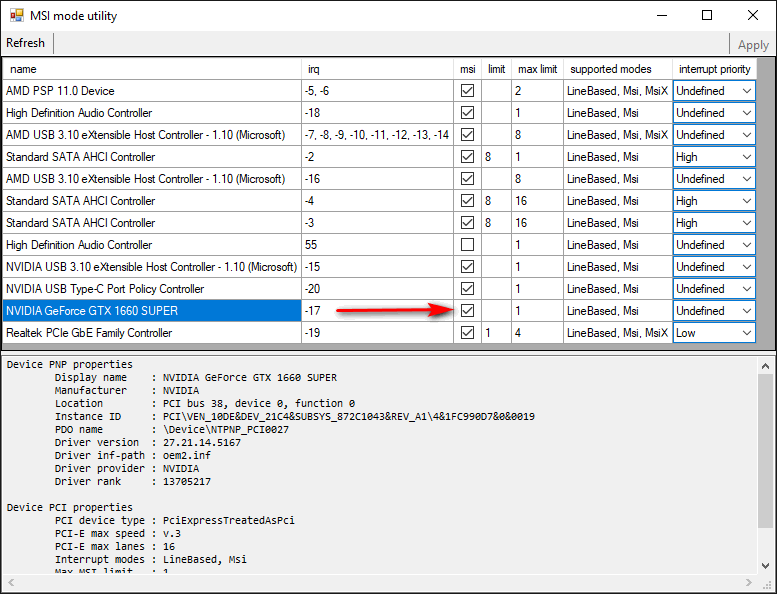This screenshot has height=594, width=777.
Task: Toggle msi checkbox for Realtek PCIe GbE Family Controller
Action: (x=467, y=332)
